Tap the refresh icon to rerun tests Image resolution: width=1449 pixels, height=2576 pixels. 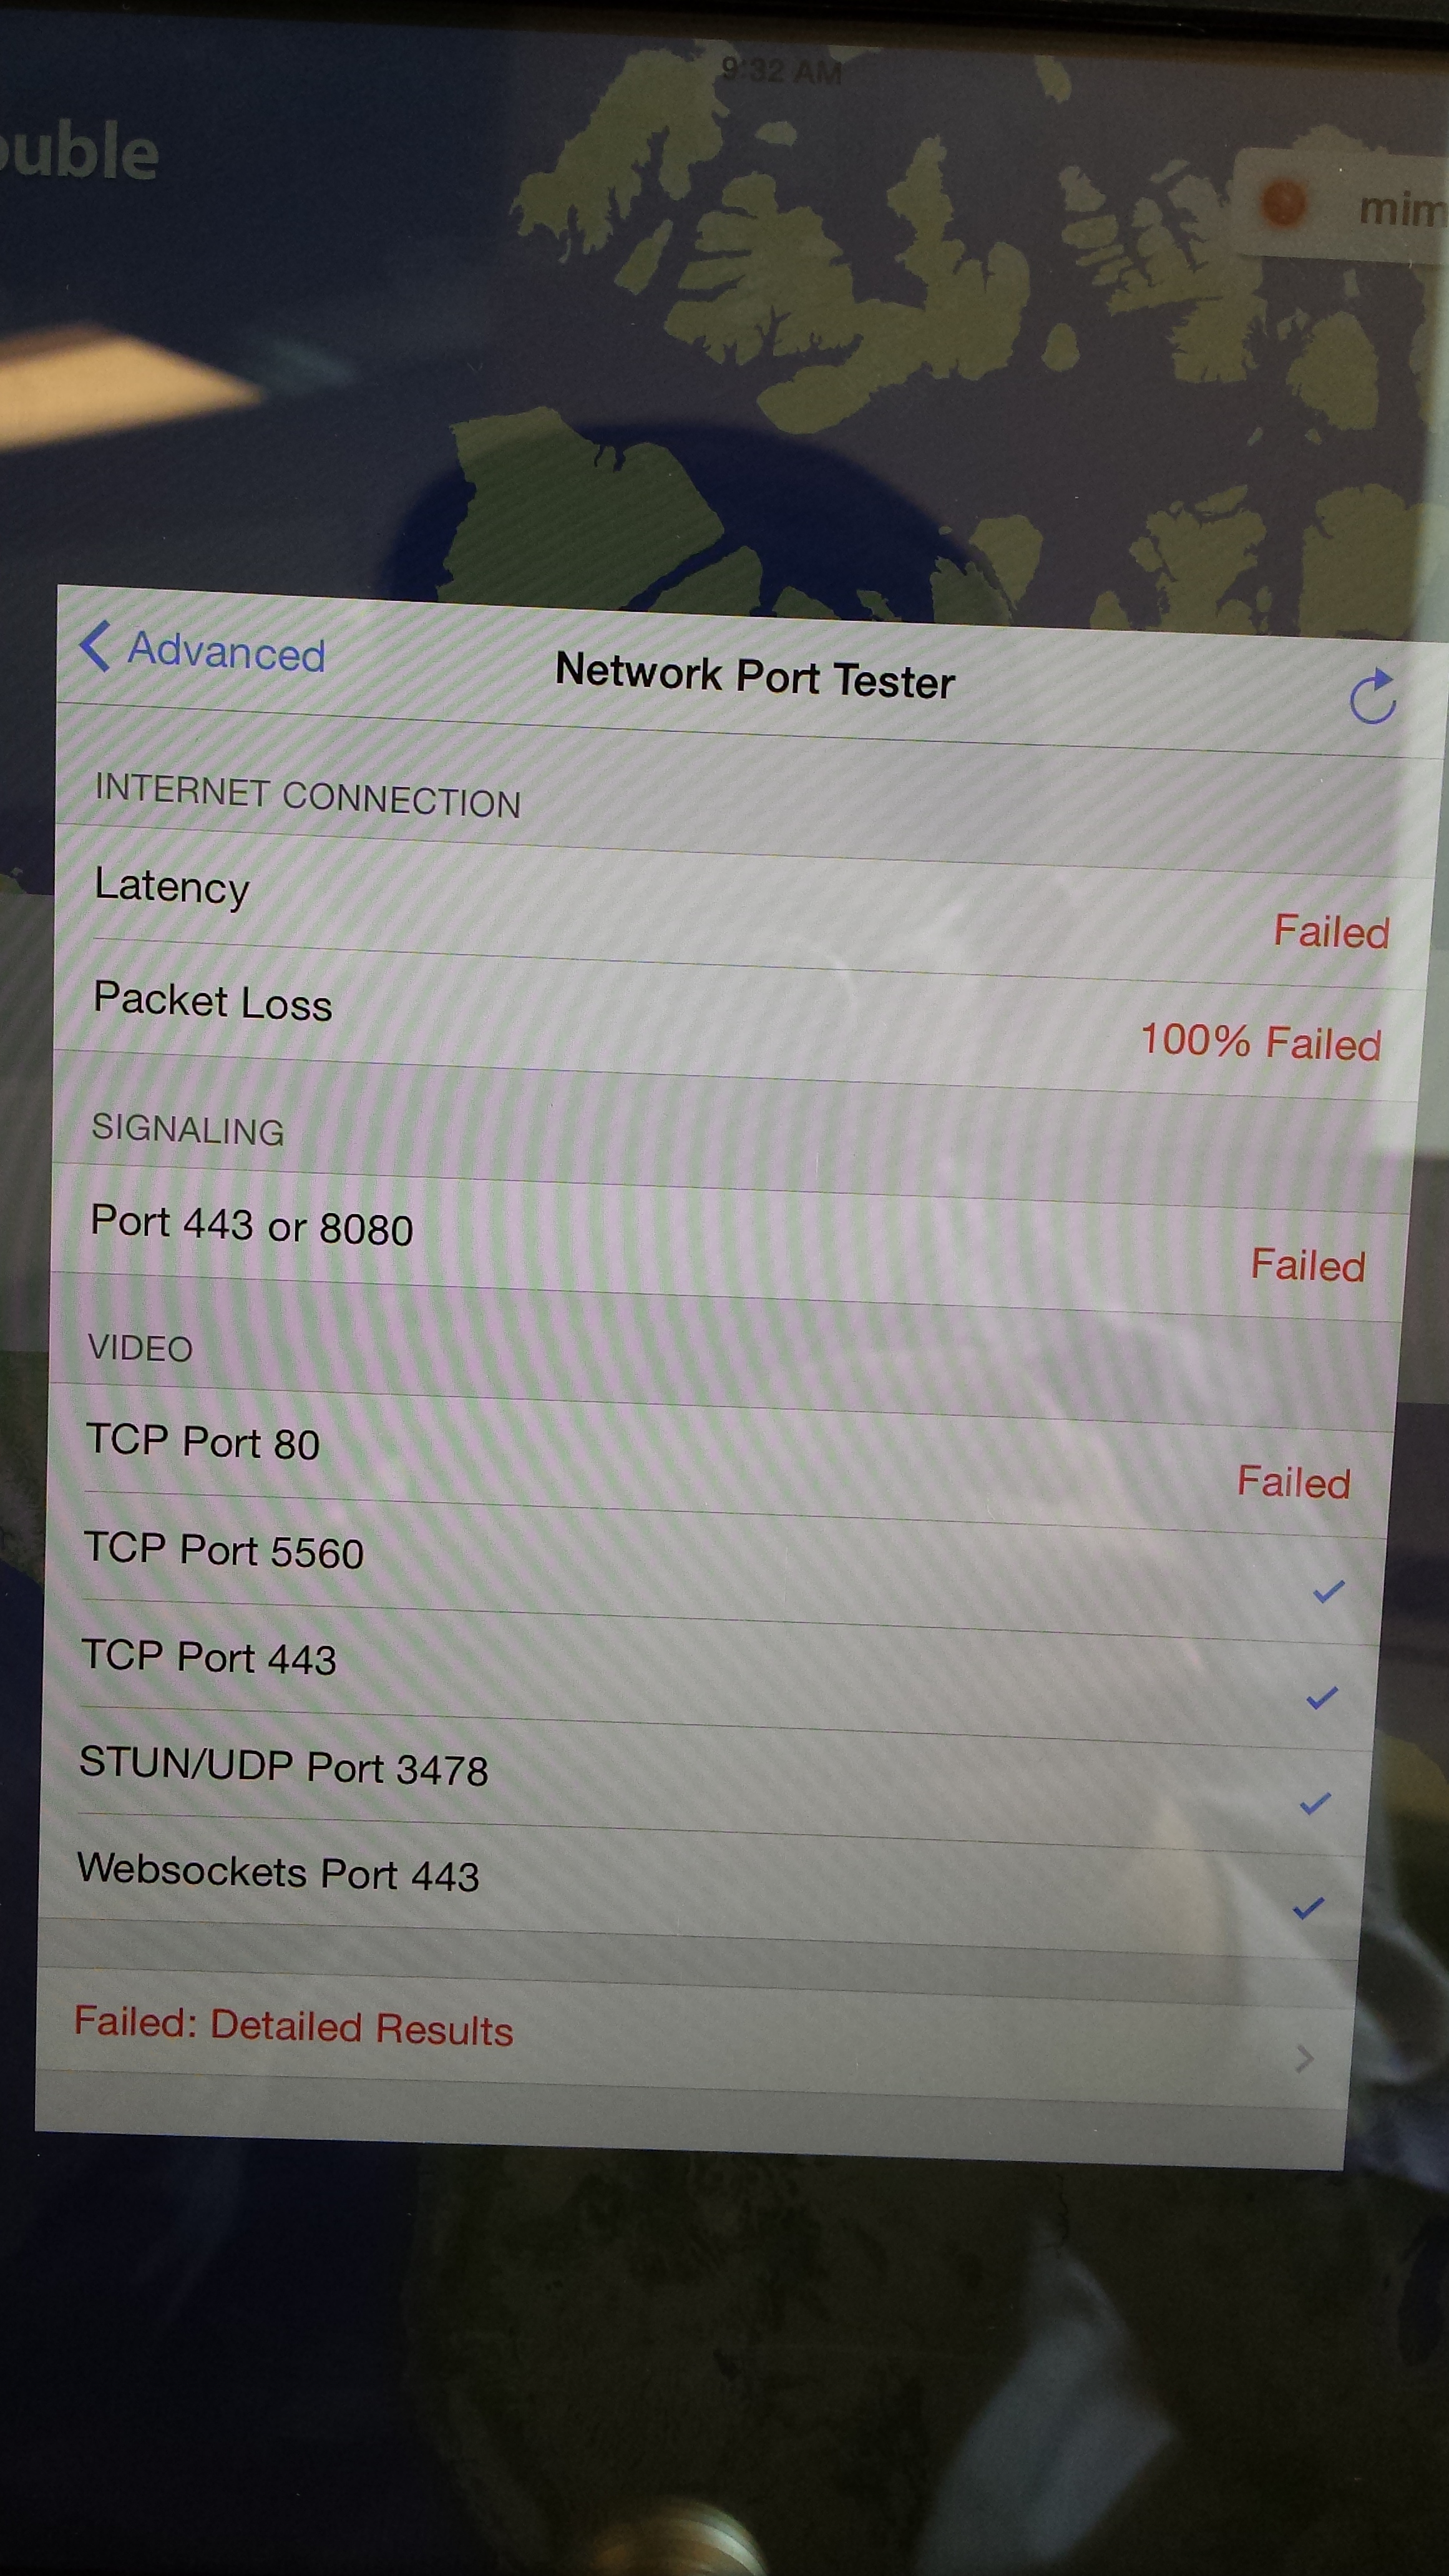pyautogui.click(x=1373, y=696)
